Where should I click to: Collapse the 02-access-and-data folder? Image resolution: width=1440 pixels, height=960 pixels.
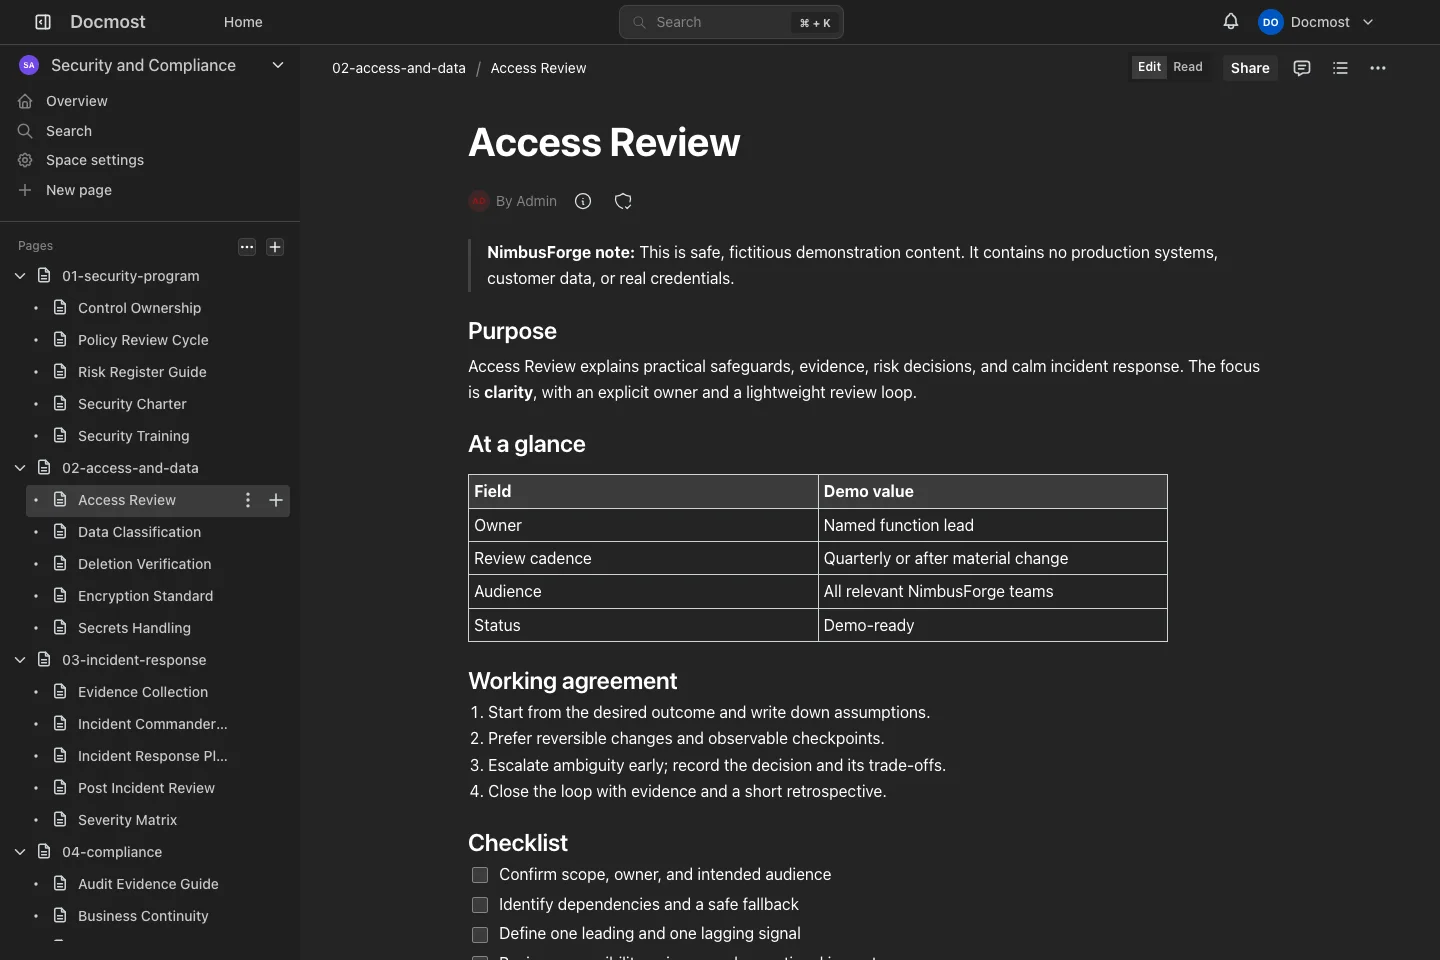[x=20, y=468]
